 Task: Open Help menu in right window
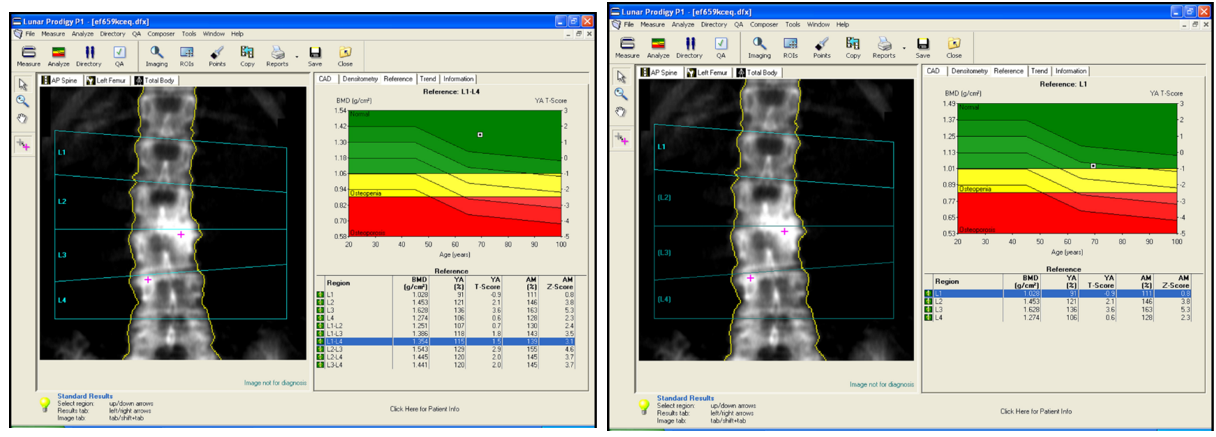pyautogui.click(x=842, y=24)
